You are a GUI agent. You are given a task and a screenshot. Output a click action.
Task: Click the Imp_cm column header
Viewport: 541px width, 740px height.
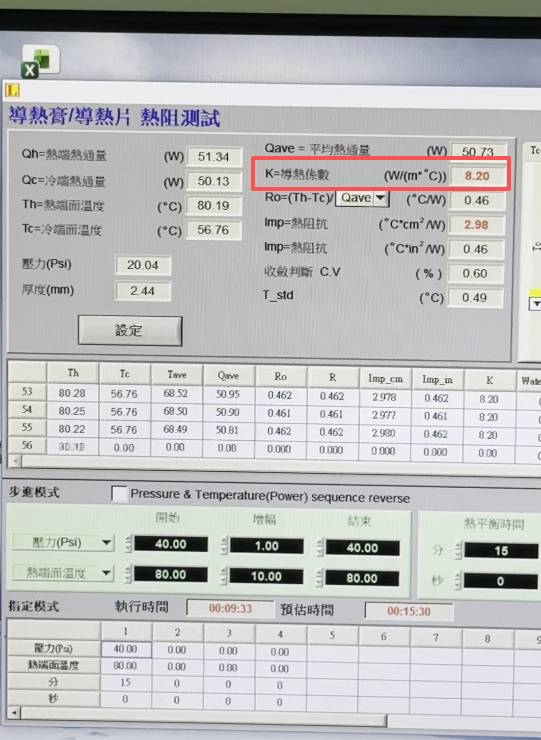(x=385, y=378)
